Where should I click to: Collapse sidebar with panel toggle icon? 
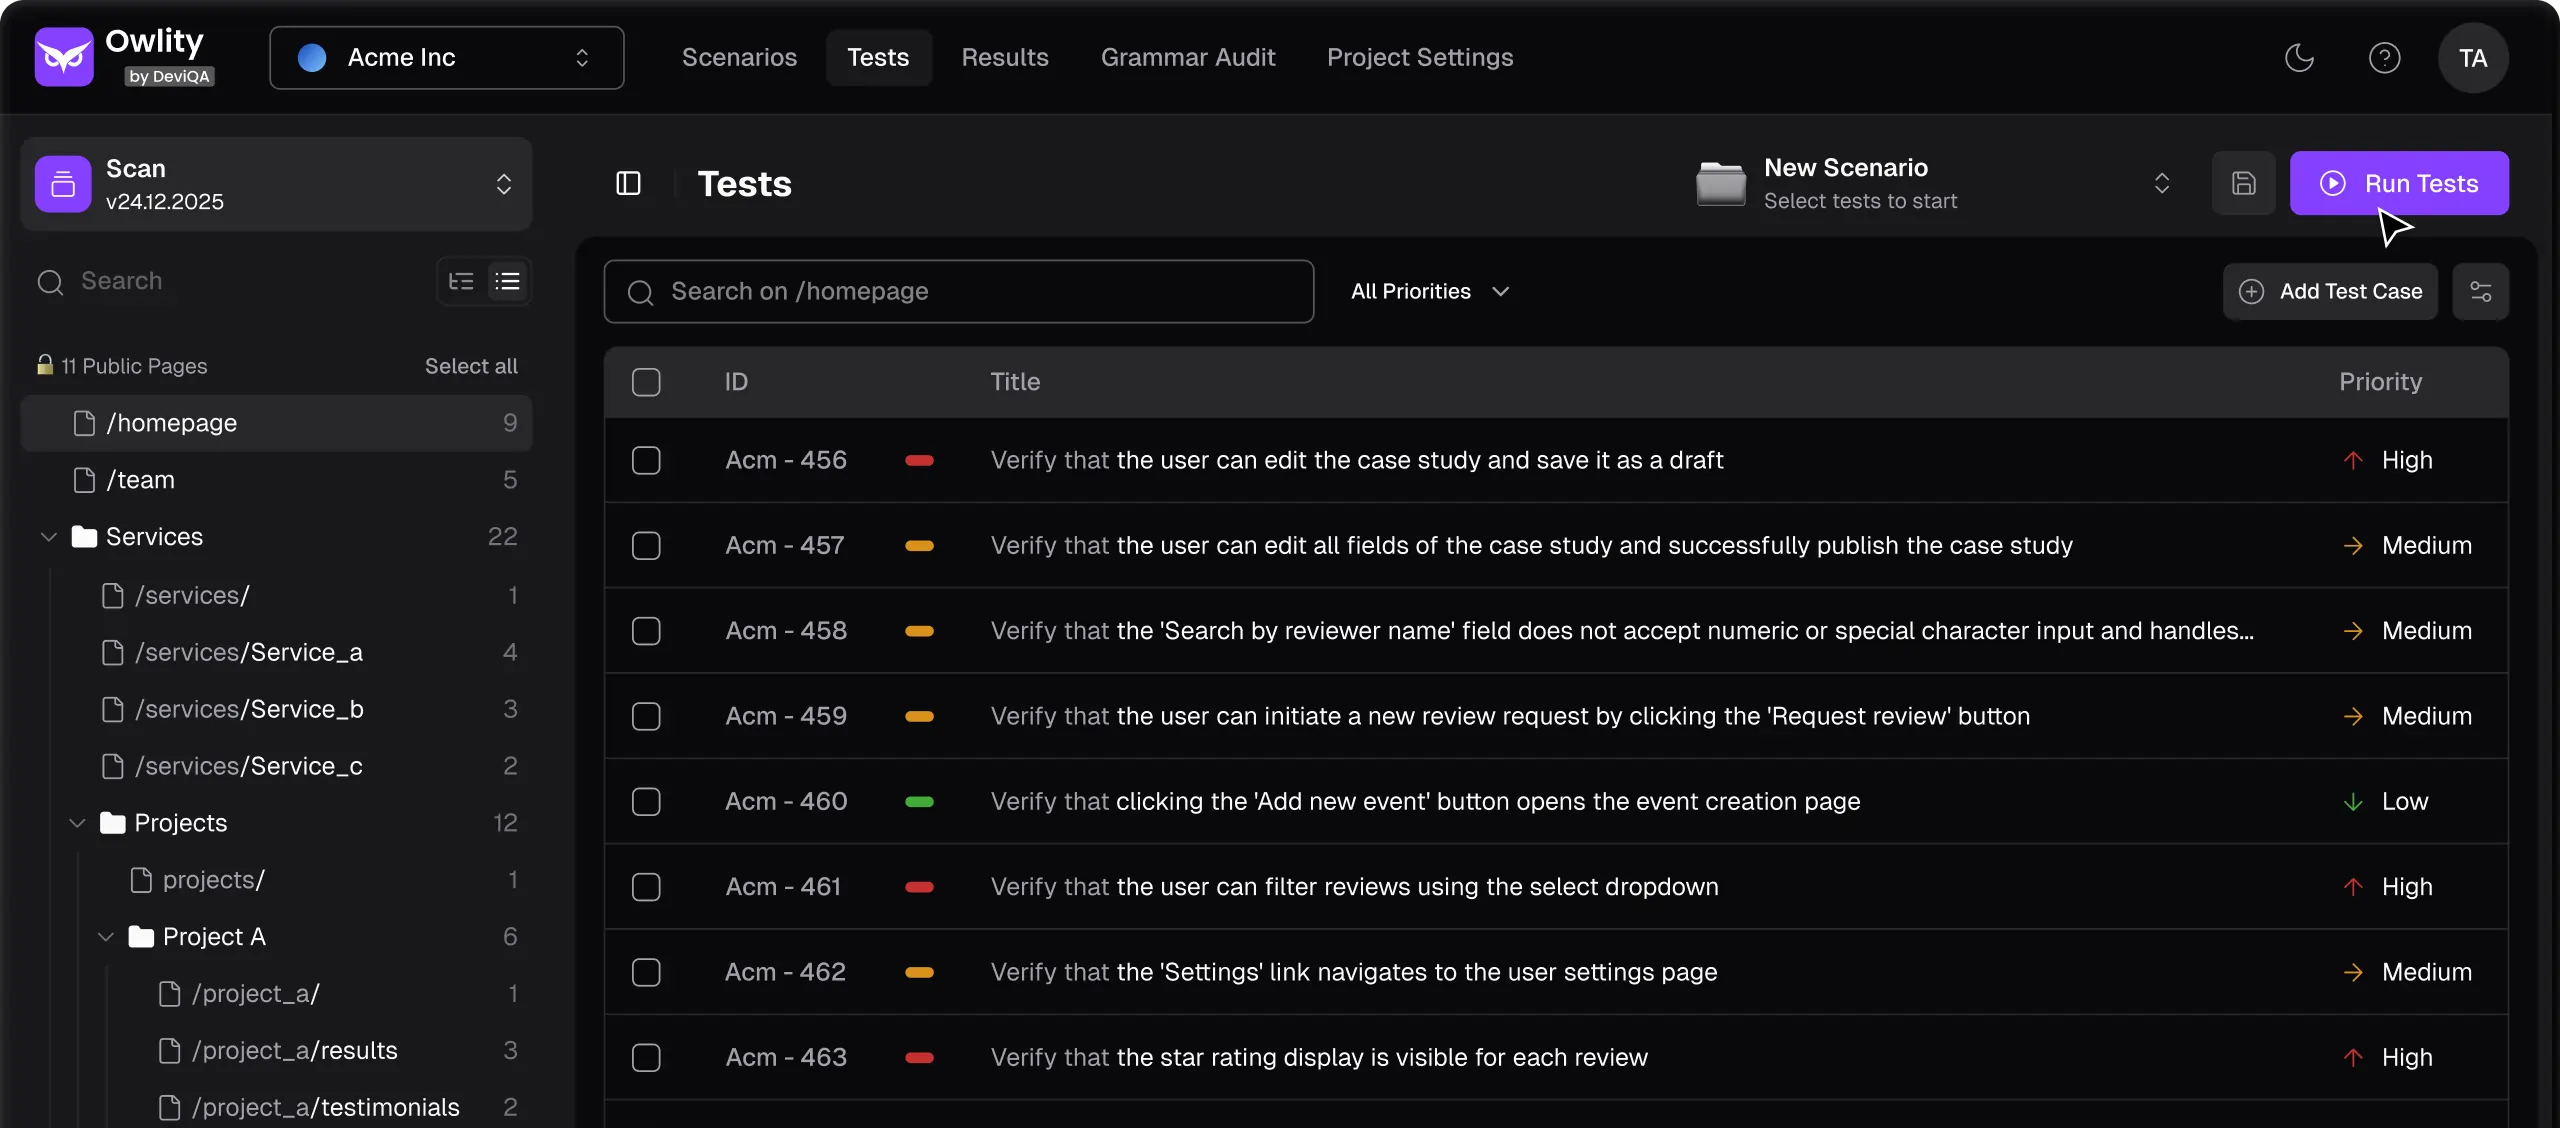[628, 183]
